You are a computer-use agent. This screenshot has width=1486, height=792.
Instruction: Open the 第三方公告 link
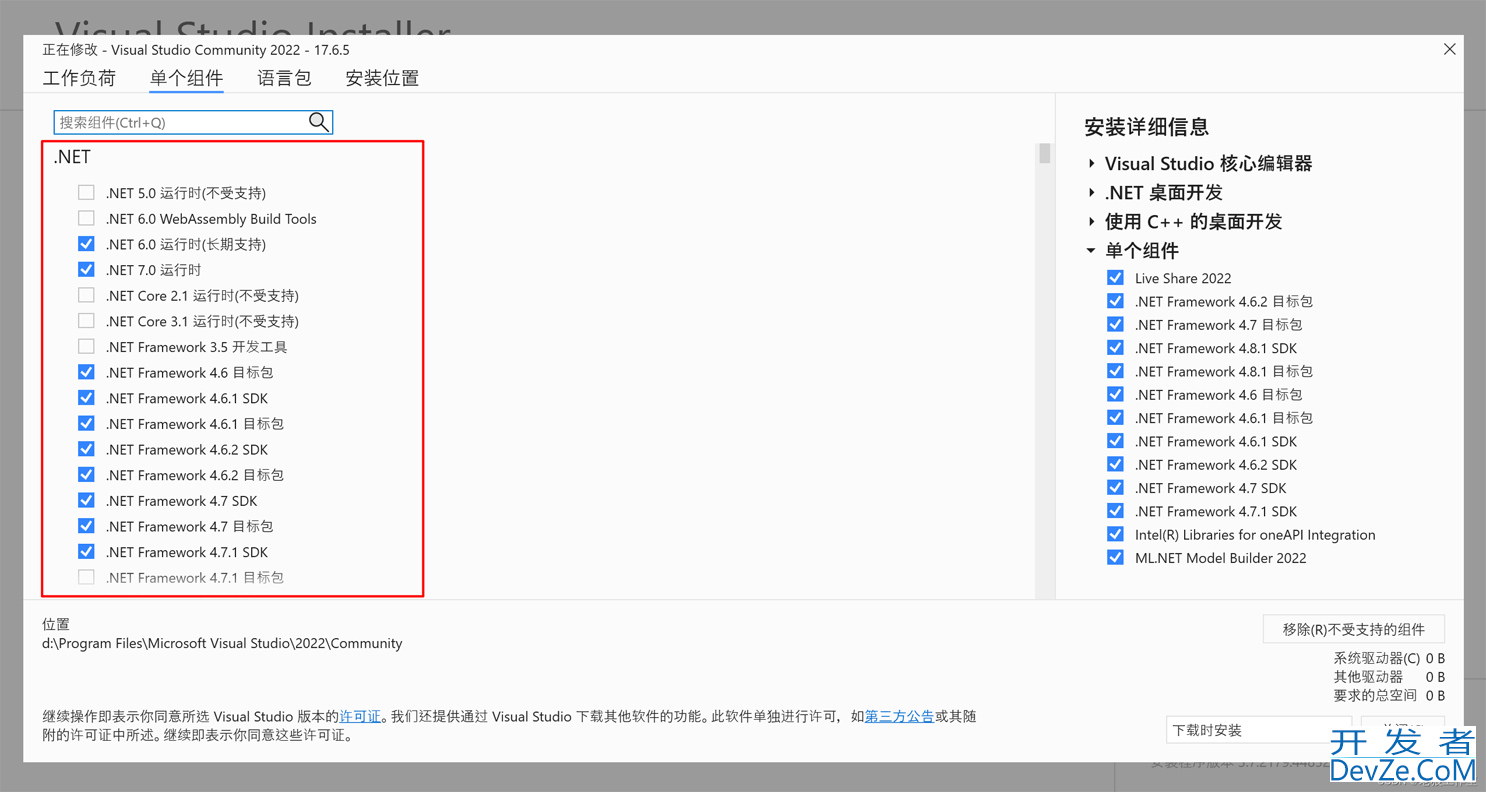point(899,717)
